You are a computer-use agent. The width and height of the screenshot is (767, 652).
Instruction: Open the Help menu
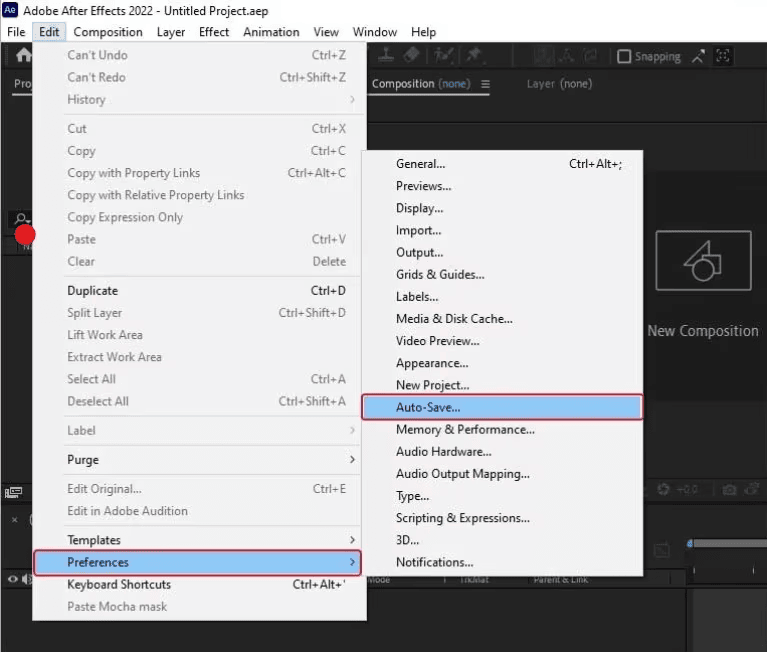coord(423,32)
